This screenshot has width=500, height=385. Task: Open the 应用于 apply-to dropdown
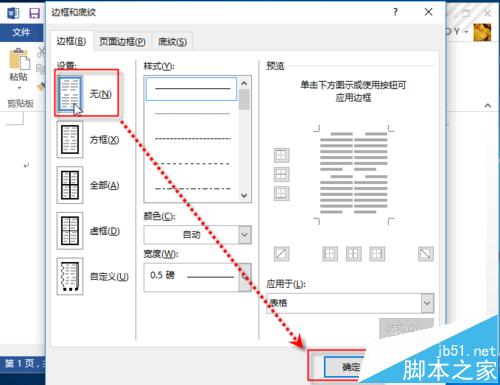point(350,303)
